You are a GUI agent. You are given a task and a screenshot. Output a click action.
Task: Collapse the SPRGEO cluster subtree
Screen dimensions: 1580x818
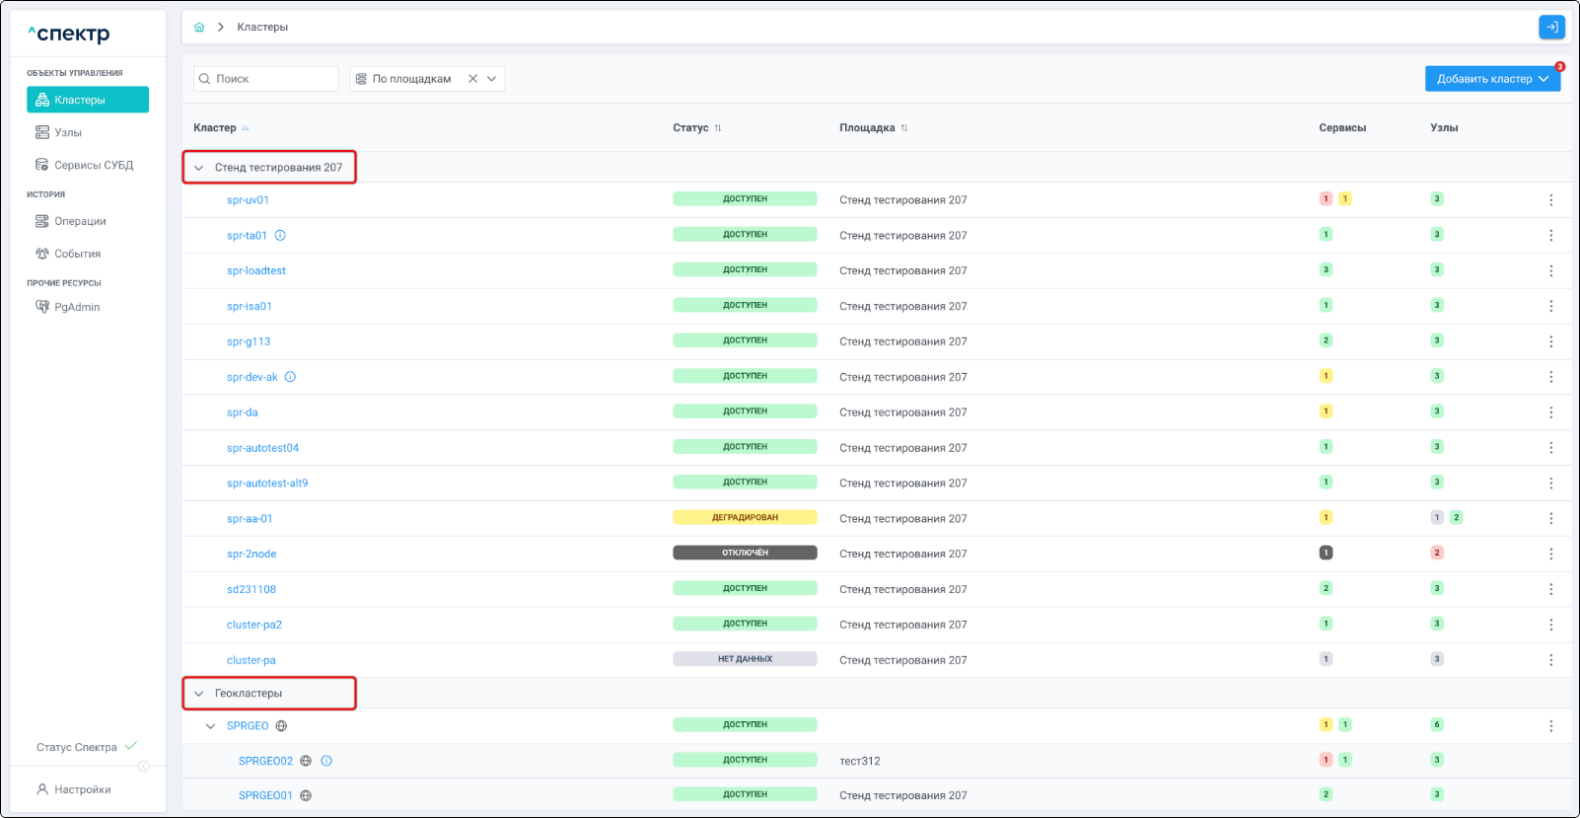pos(210,726)
